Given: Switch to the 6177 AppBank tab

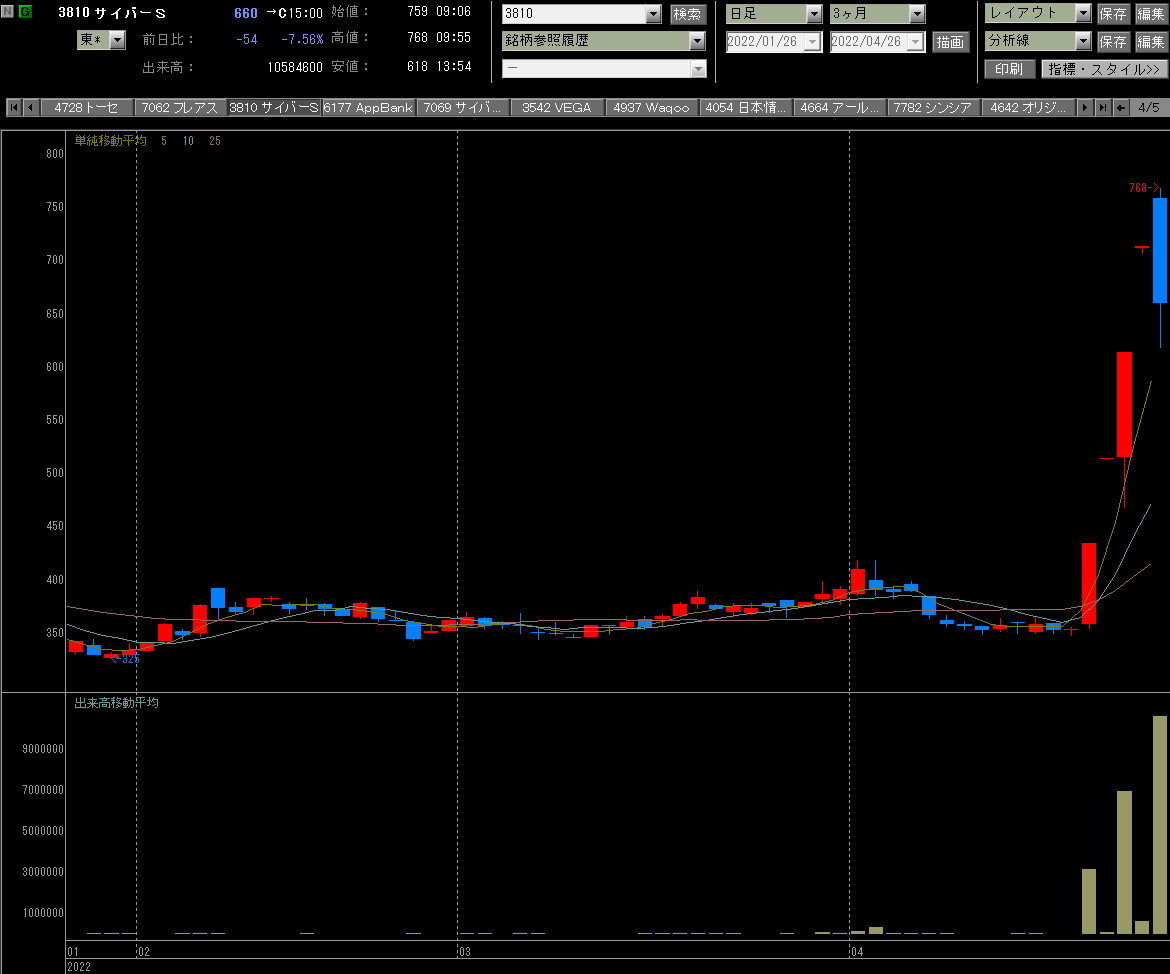Looking at the screenshot, I should pyautogui.click(x=368, y=107).
